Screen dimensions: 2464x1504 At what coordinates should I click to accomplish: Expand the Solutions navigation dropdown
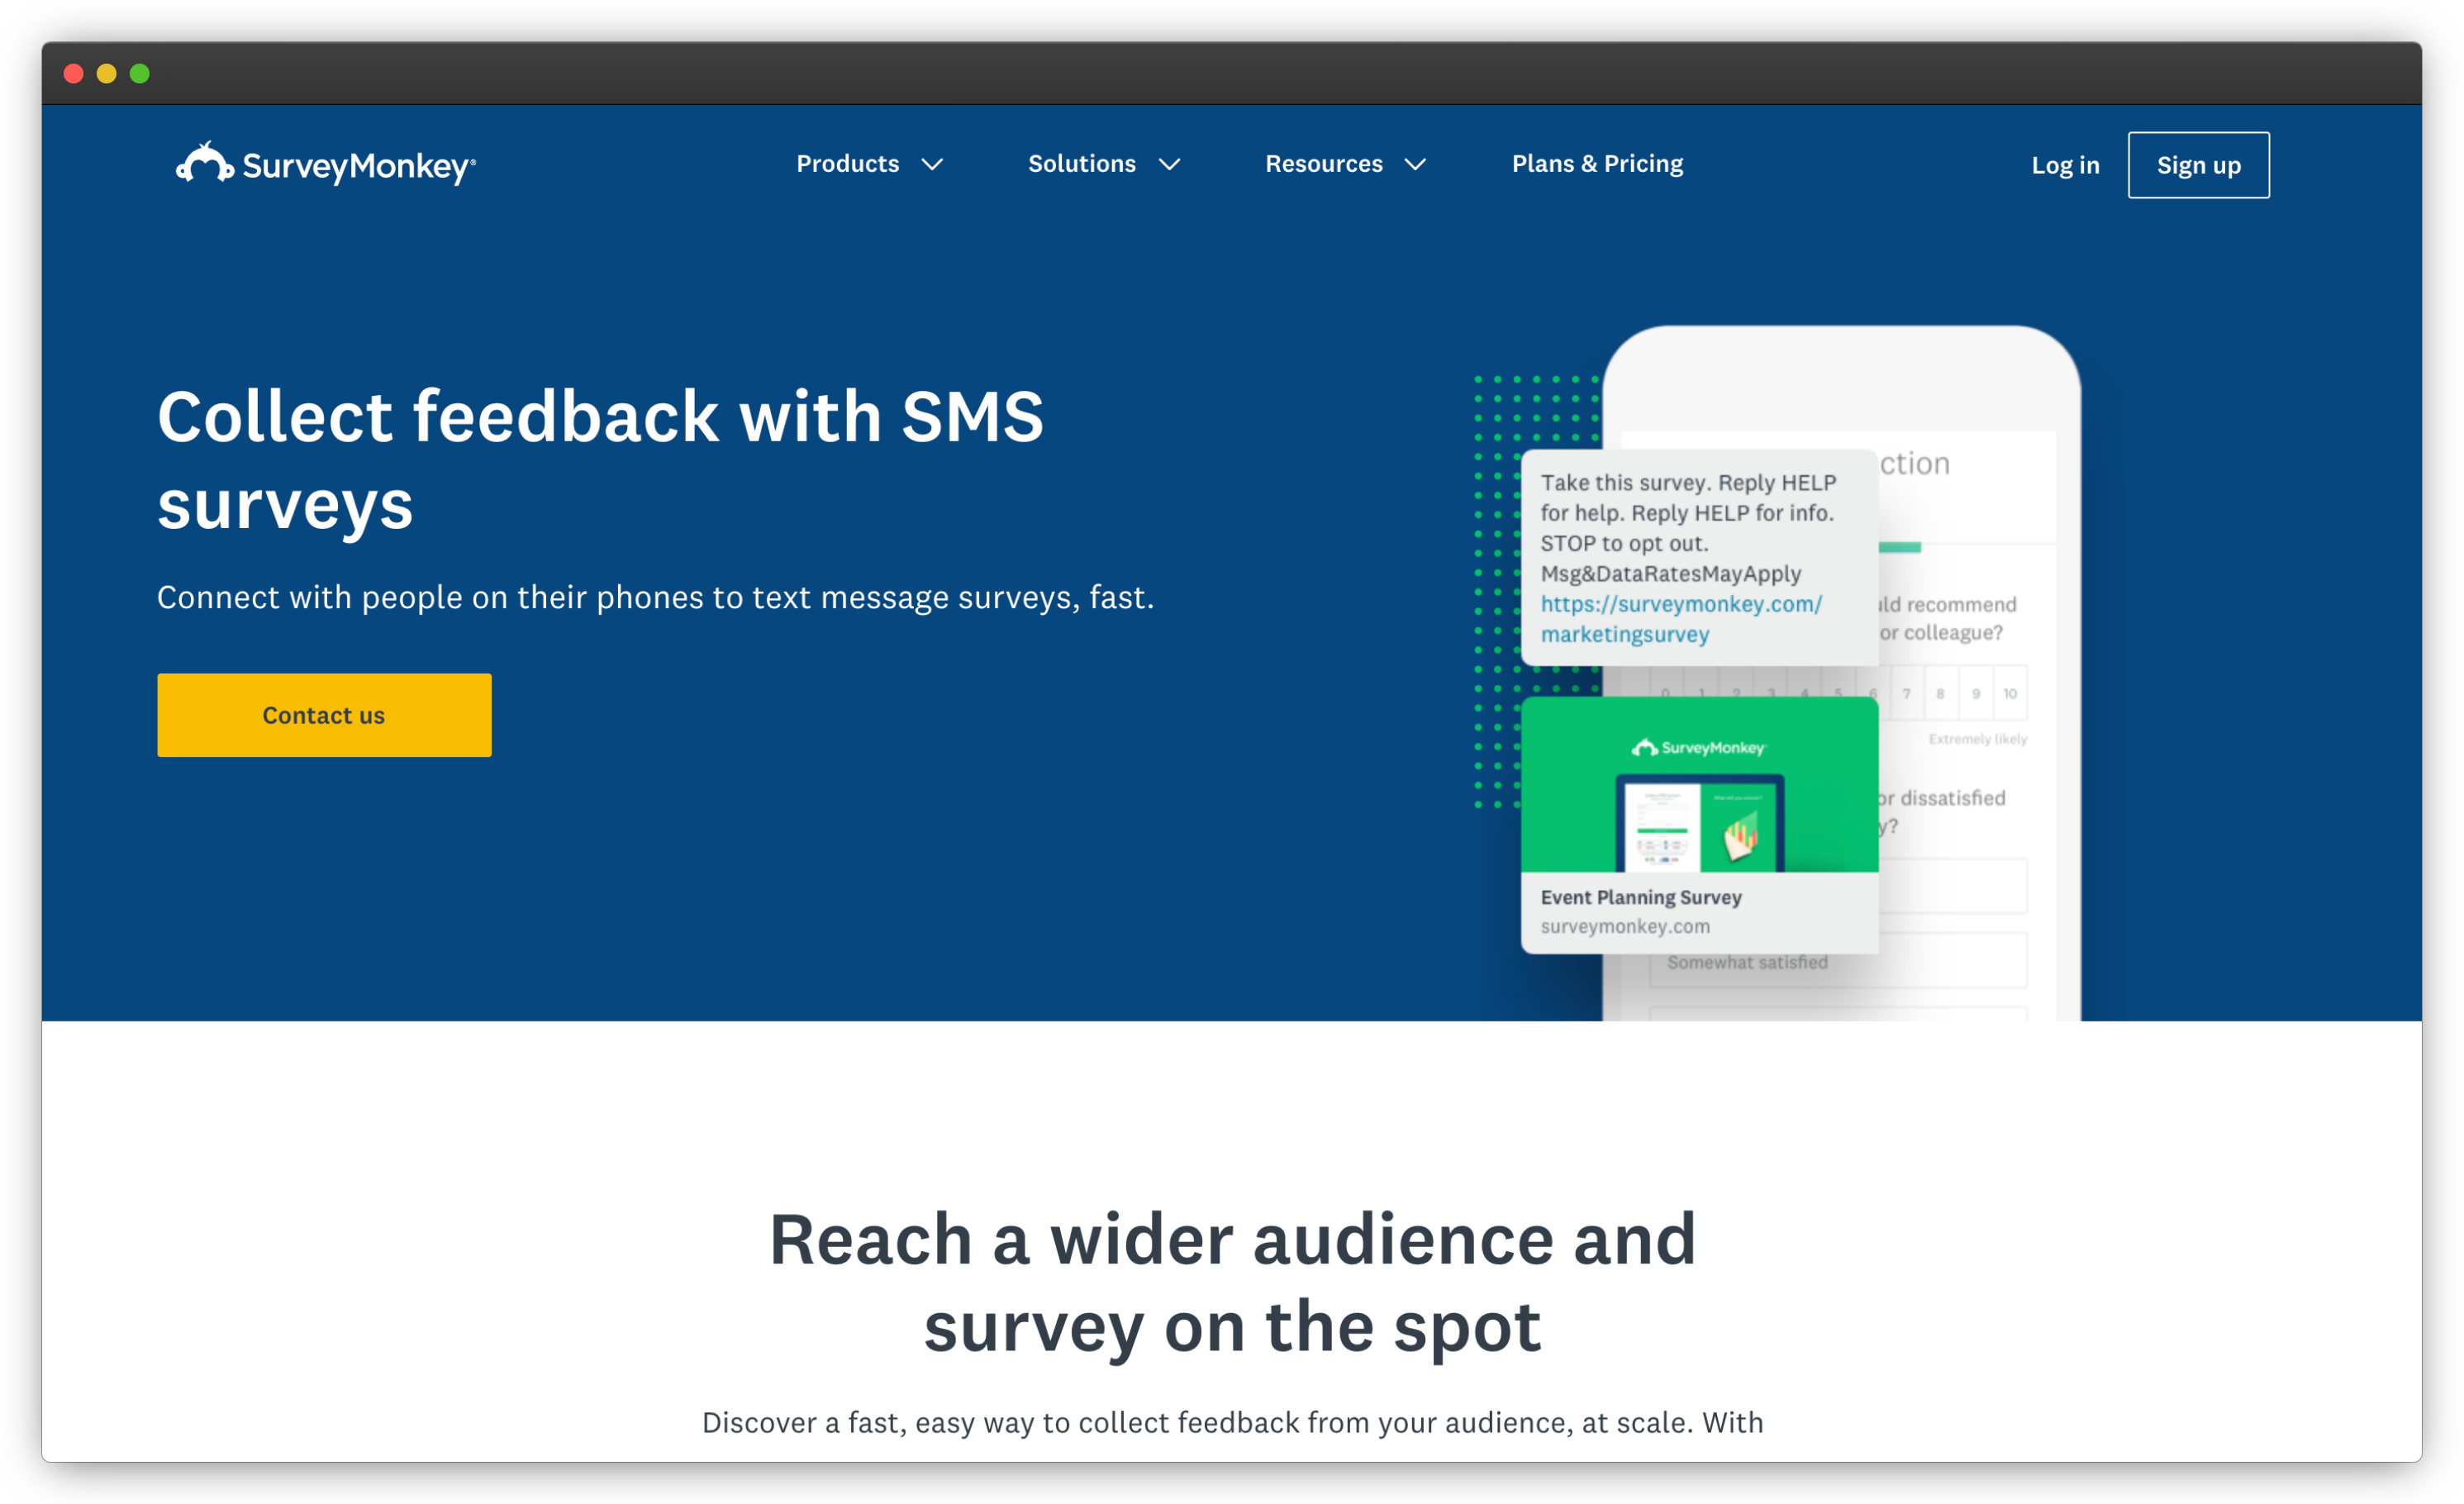(1104, 164)
